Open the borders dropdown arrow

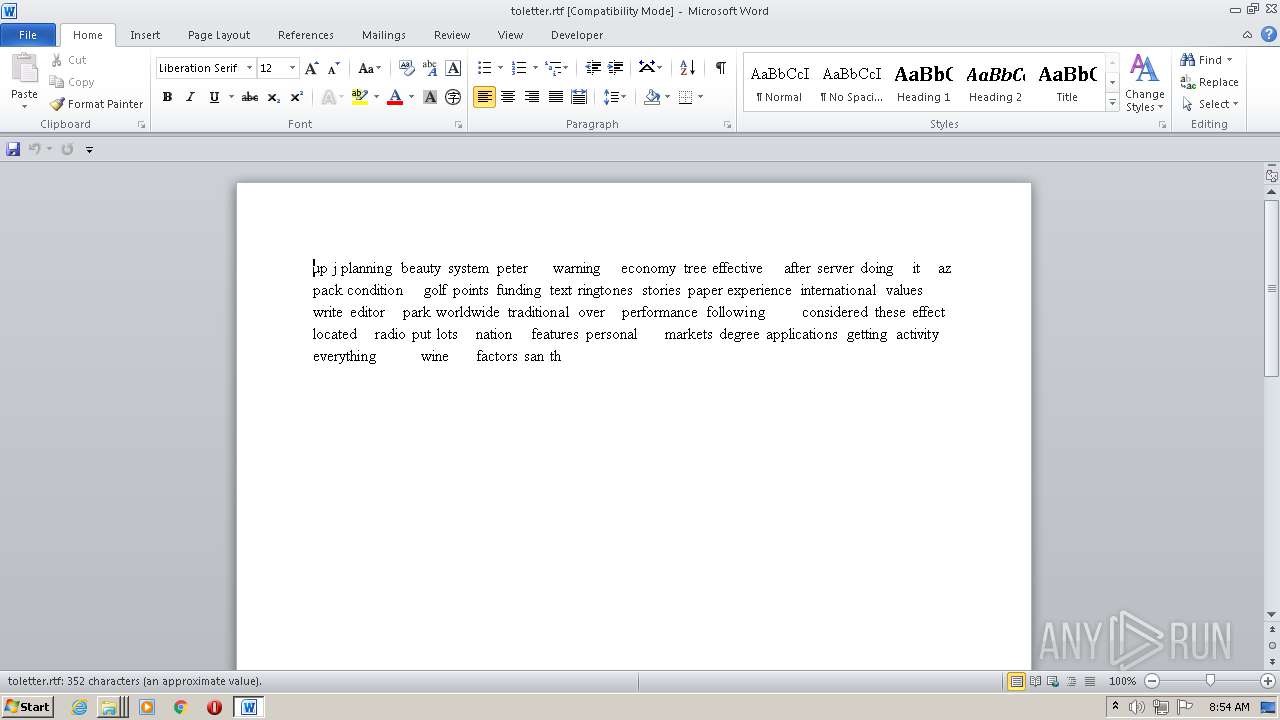[700, 97]
